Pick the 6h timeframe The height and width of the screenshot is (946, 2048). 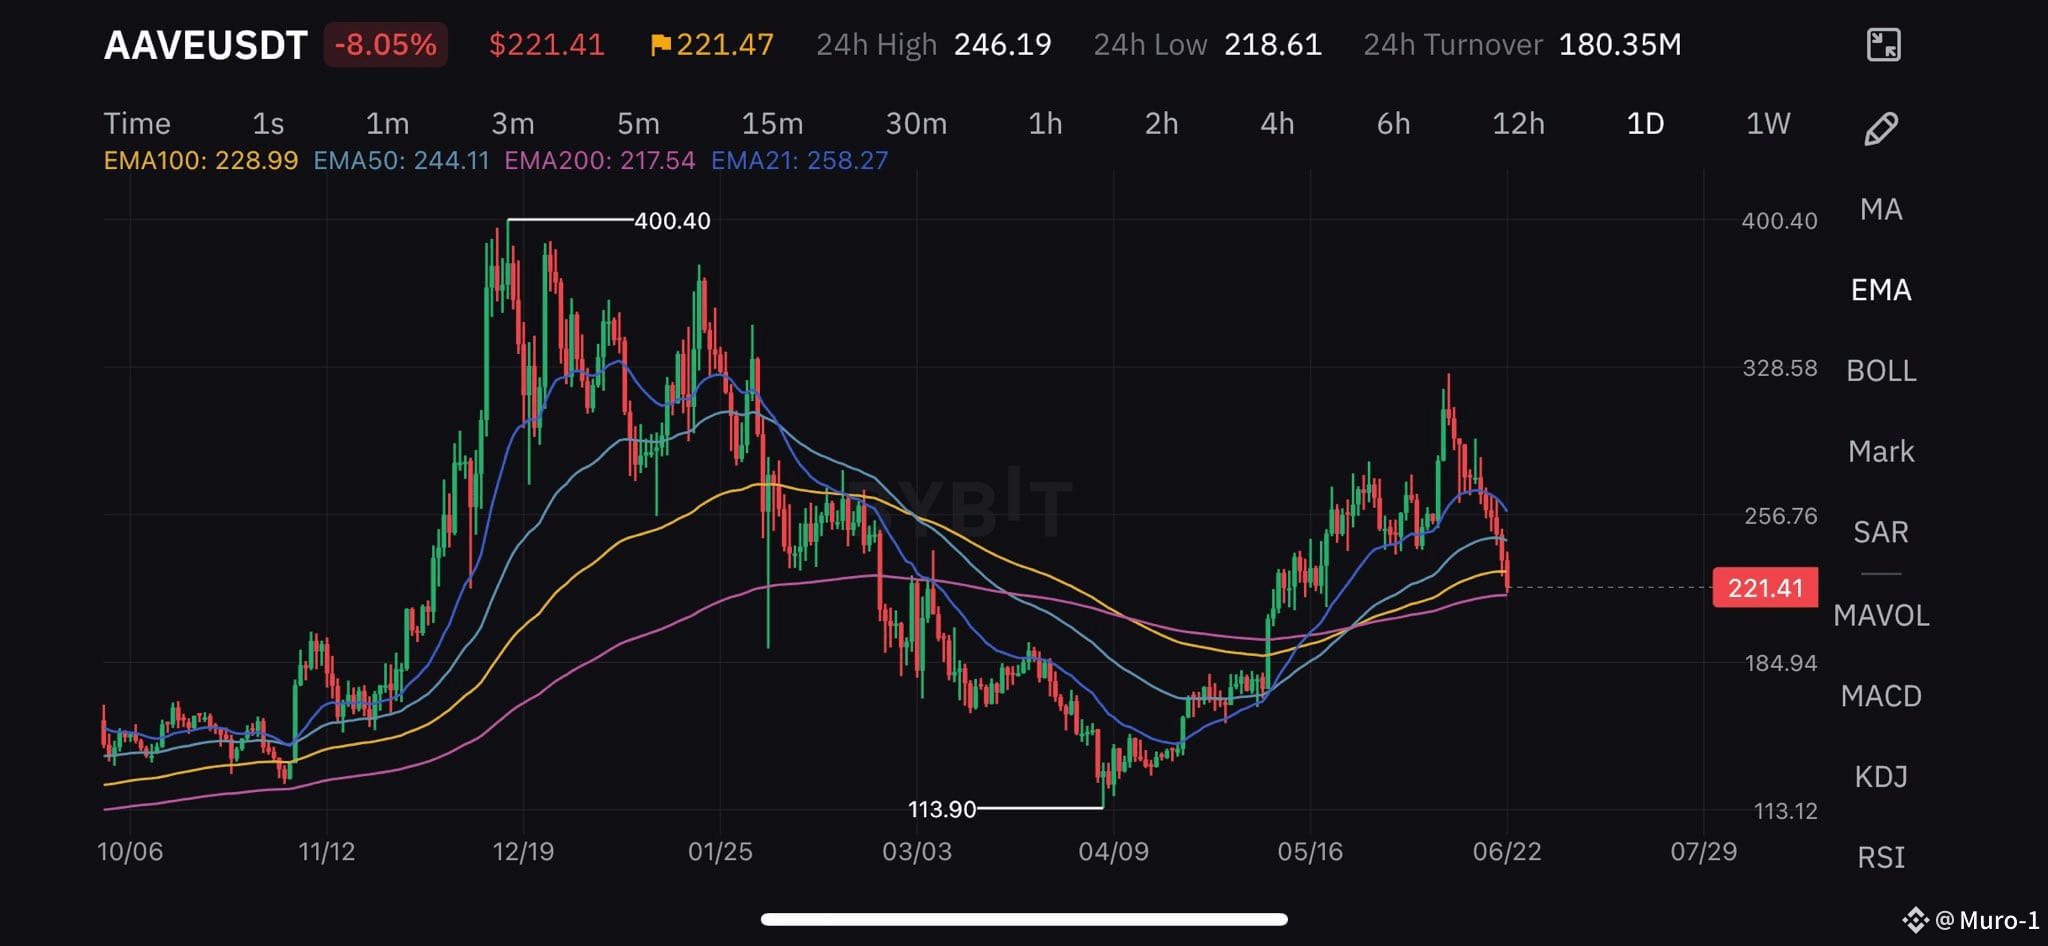[x=1393, y=123]
